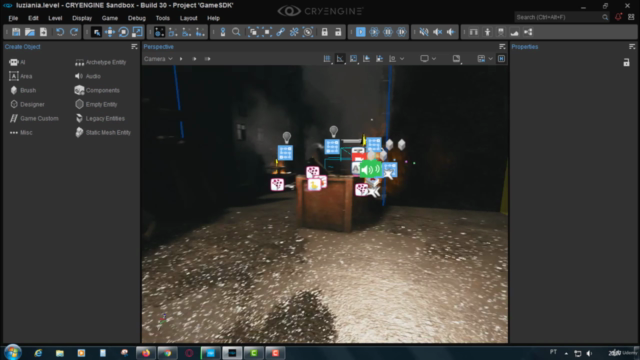
Task: Select the Game Custom category
Action: coord(34,118)
